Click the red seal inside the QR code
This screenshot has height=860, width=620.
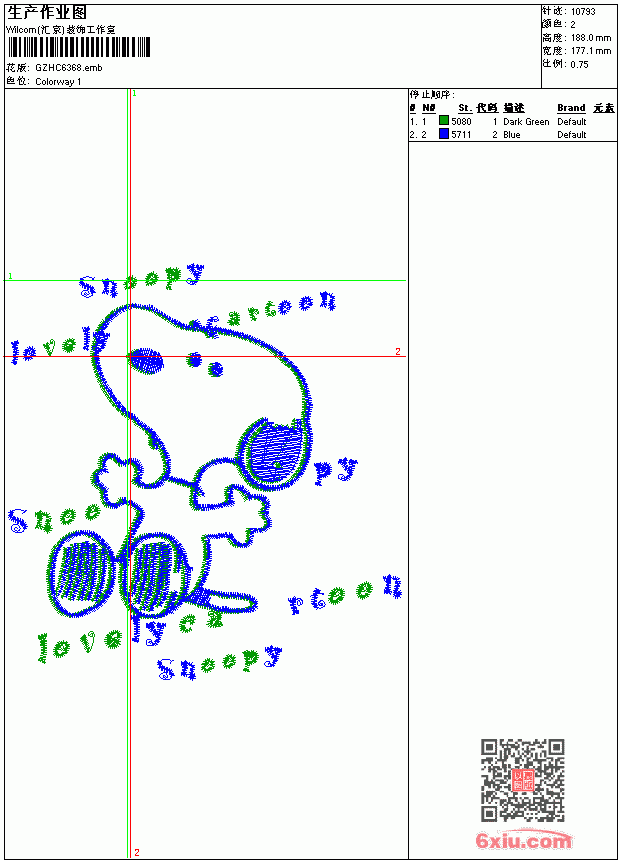click(x=523, y=779)
